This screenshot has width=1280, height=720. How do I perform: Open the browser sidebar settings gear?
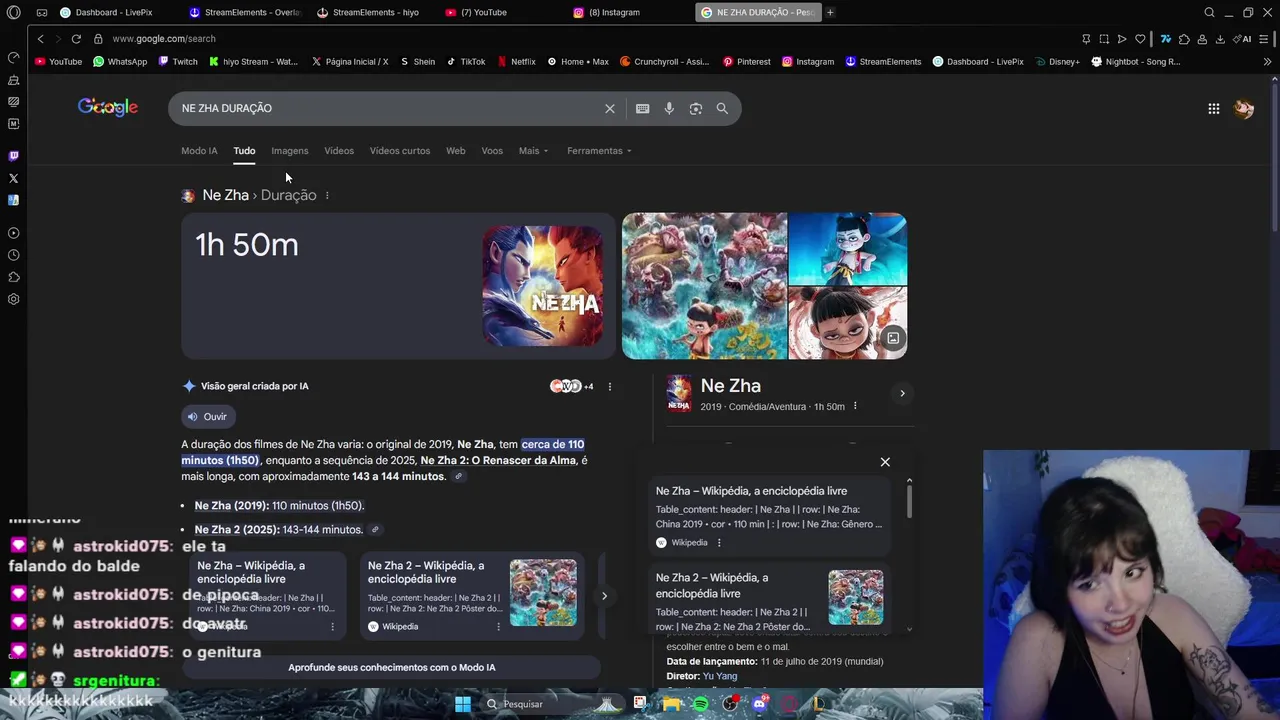pyautogui.click(x=13, y=299)
